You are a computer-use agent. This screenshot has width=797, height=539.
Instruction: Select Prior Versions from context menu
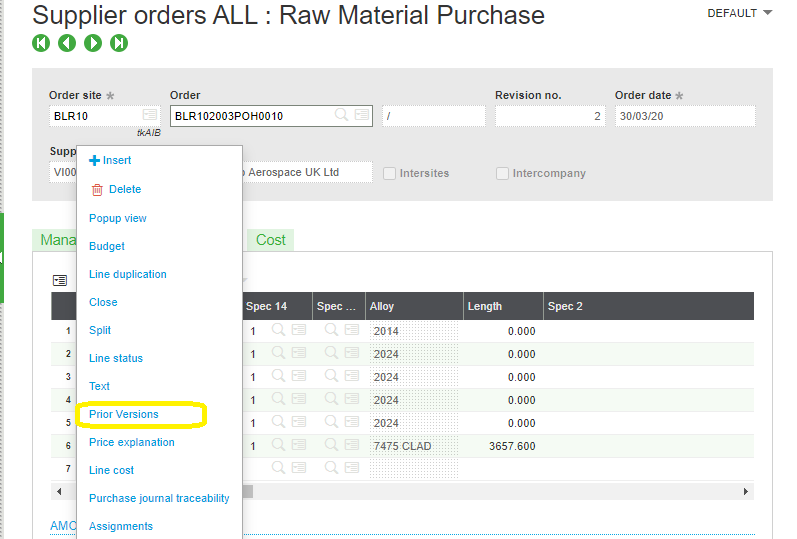click(x=123, y=414)
